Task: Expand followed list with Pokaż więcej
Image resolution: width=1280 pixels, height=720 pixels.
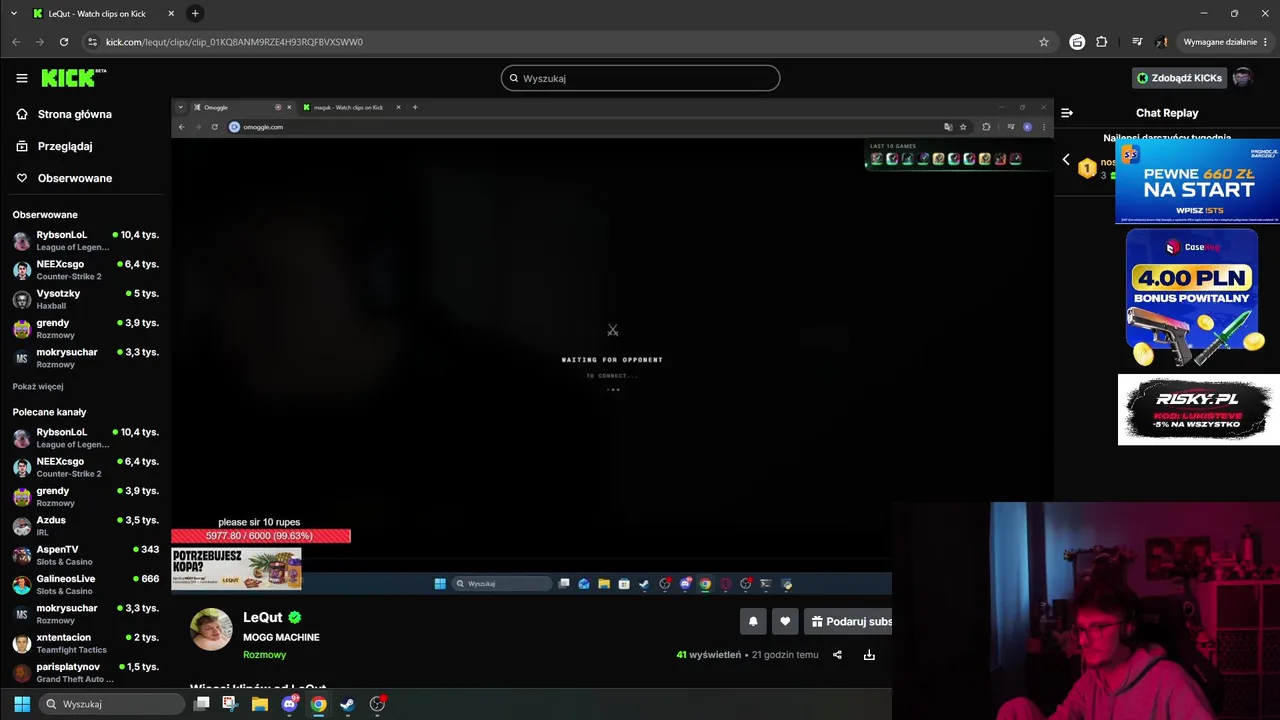Action: 38,386
